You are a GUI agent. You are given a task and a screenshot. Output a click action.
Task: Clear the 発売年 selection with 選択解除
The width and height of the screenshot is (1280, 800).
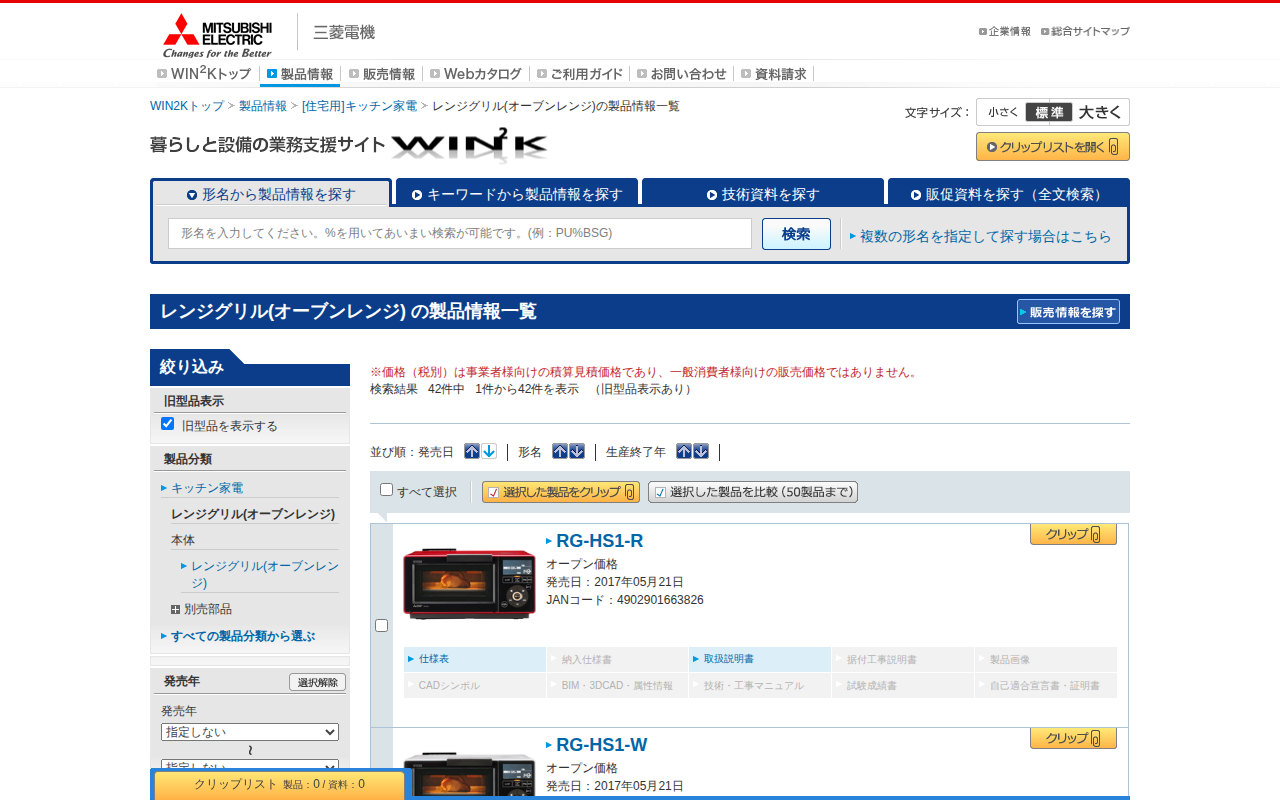[317, 682]
